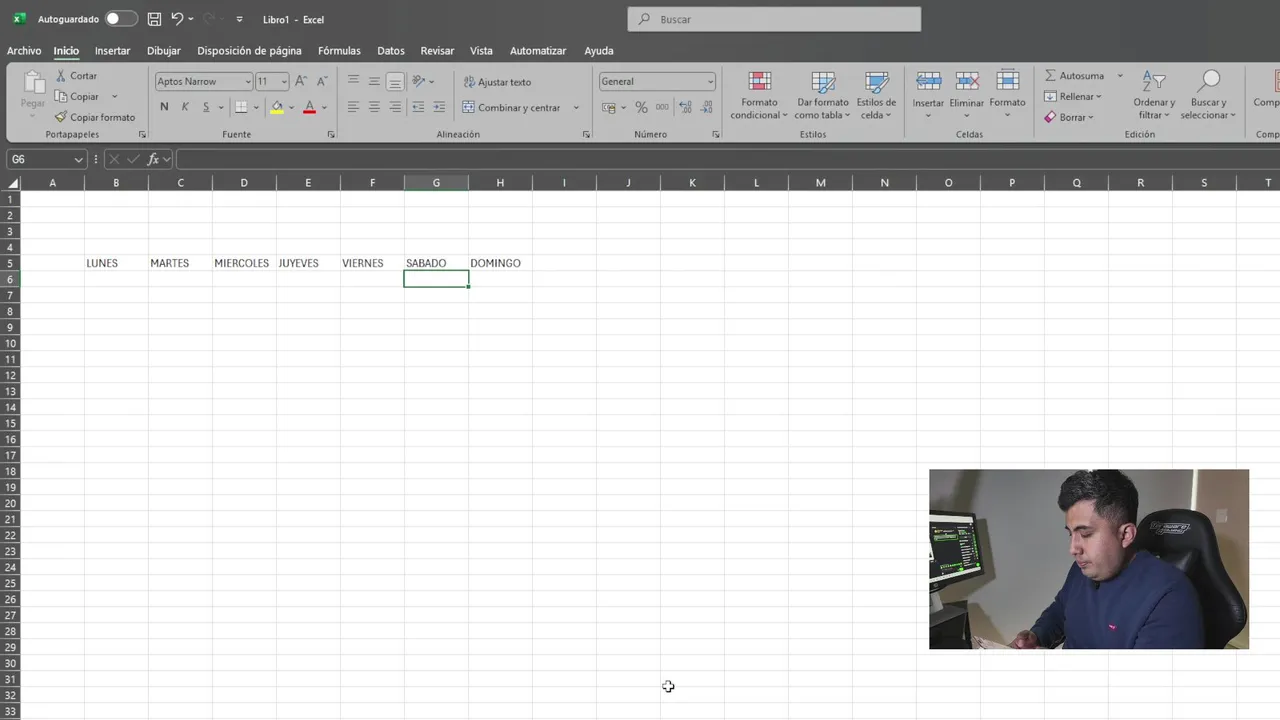
Task: Open the Fórmulas tab
Action: (x=339, y=51)
